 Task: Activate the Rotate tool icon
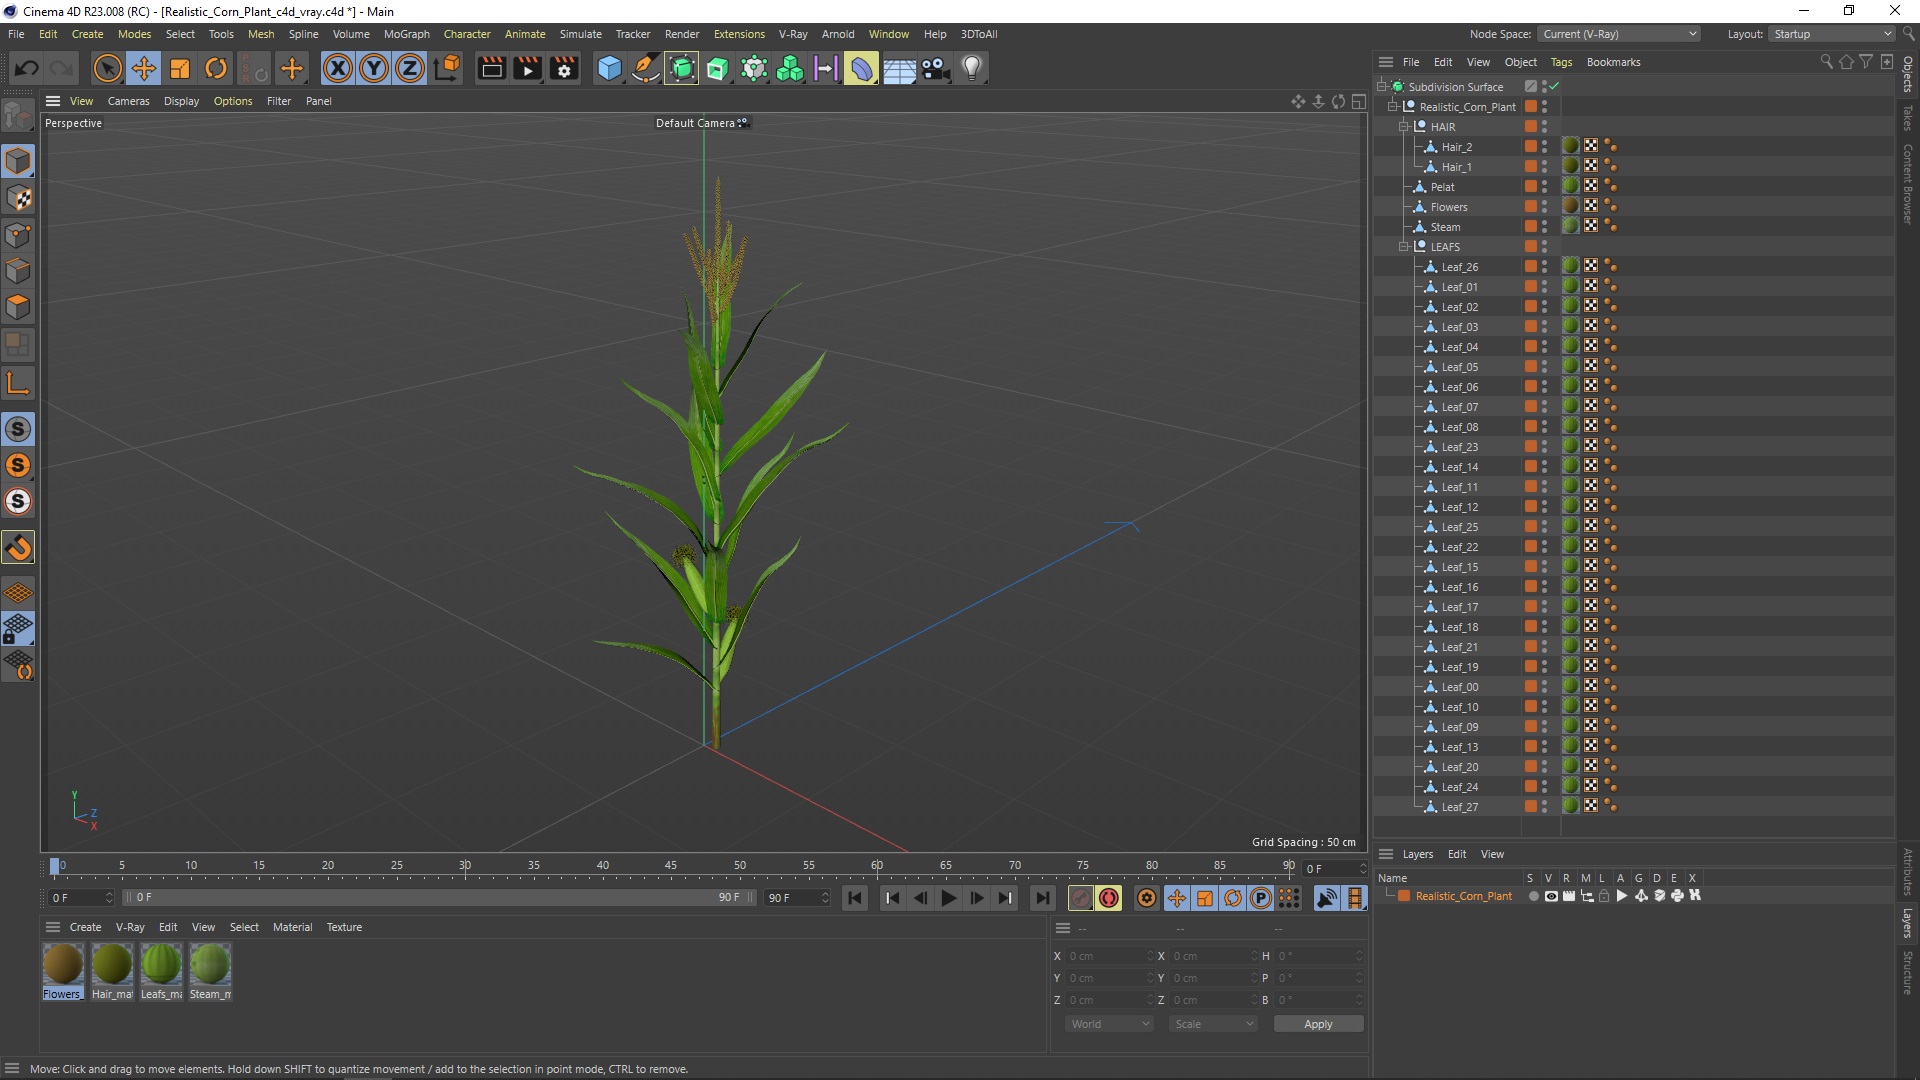216,68
